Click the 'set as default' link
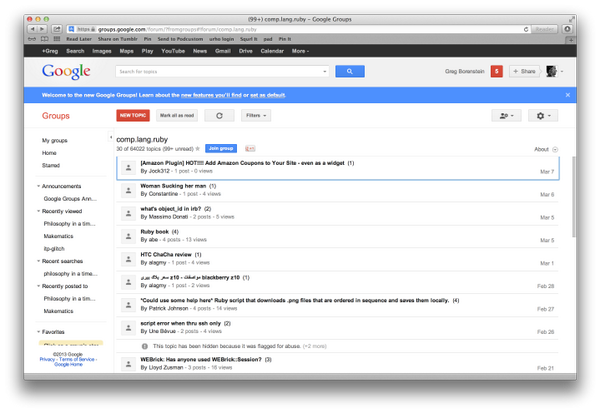The image size is (600, 413). pos(267,95)
